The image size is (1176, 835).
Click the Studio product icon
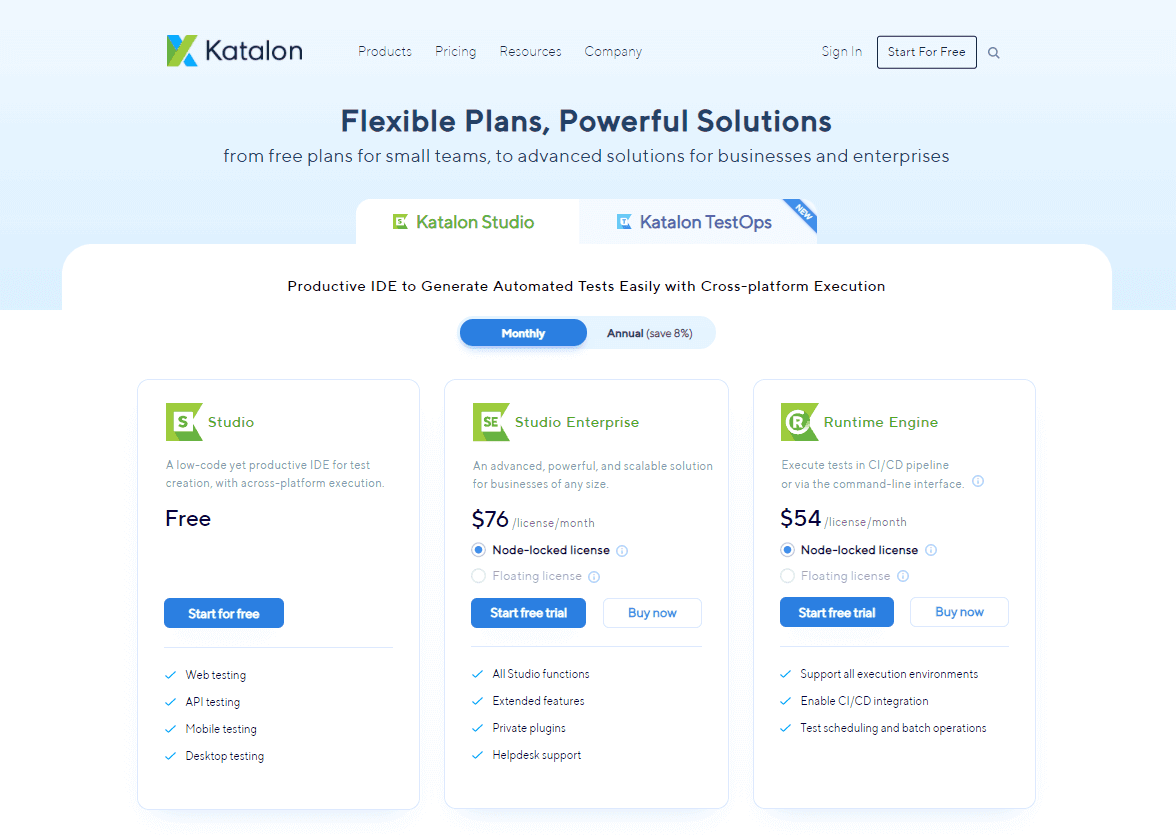click(x=184, y=422)
